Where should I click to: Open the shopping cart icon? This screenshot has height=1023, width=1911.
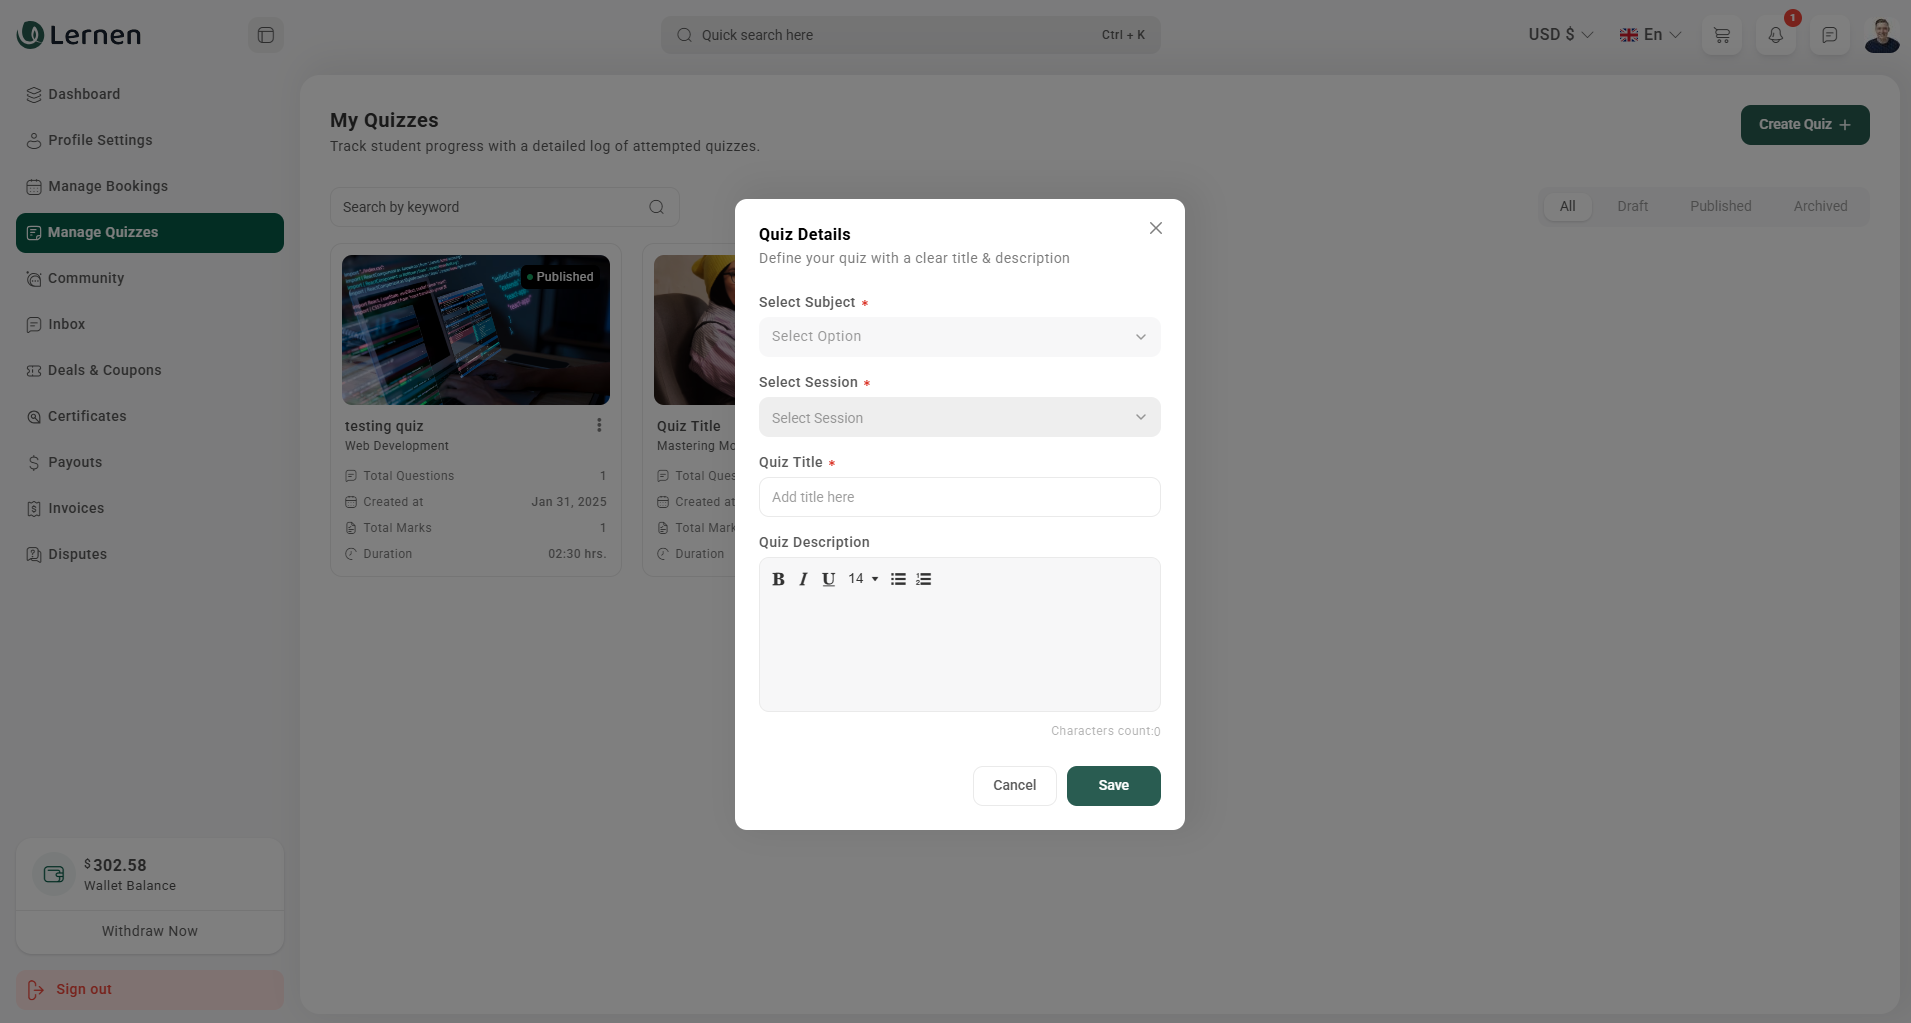click(1721, 35)
